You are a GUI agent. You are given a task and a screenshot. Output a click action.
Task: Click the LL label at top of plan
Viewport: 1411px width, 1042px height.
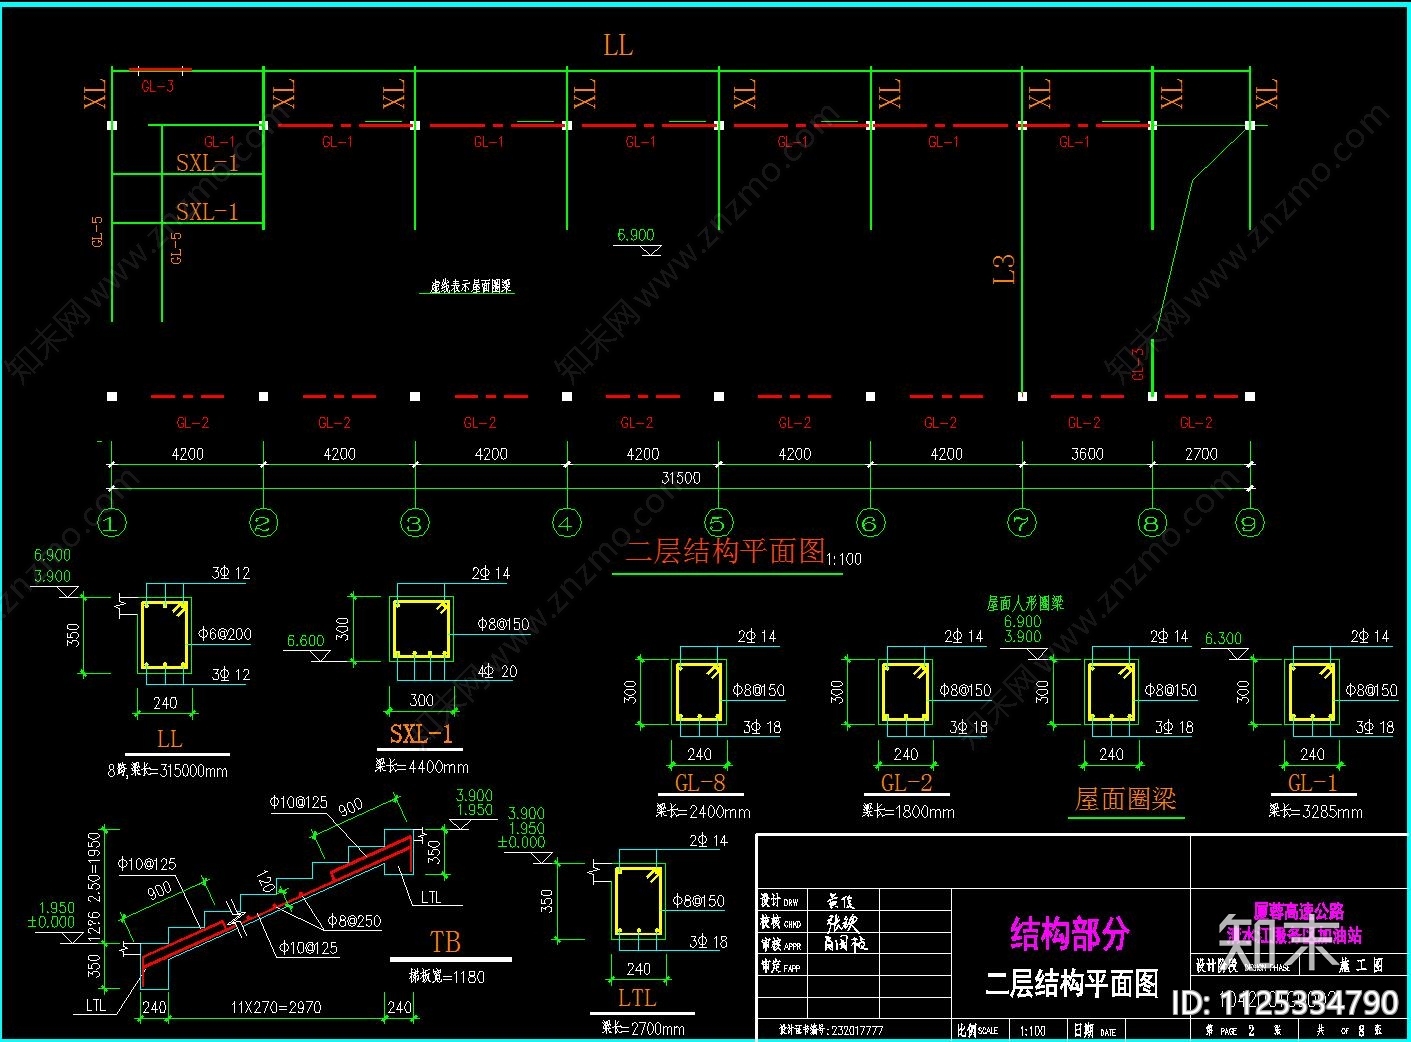coord(618,45)
